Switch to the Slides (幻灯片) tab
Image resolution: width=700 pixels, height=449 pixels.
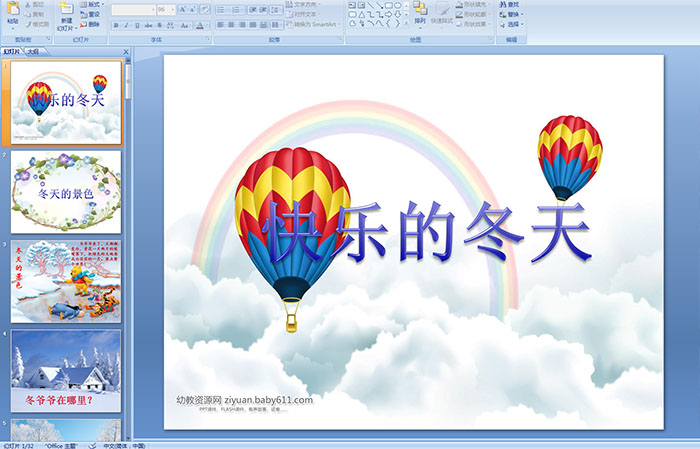tap(11, 50)
